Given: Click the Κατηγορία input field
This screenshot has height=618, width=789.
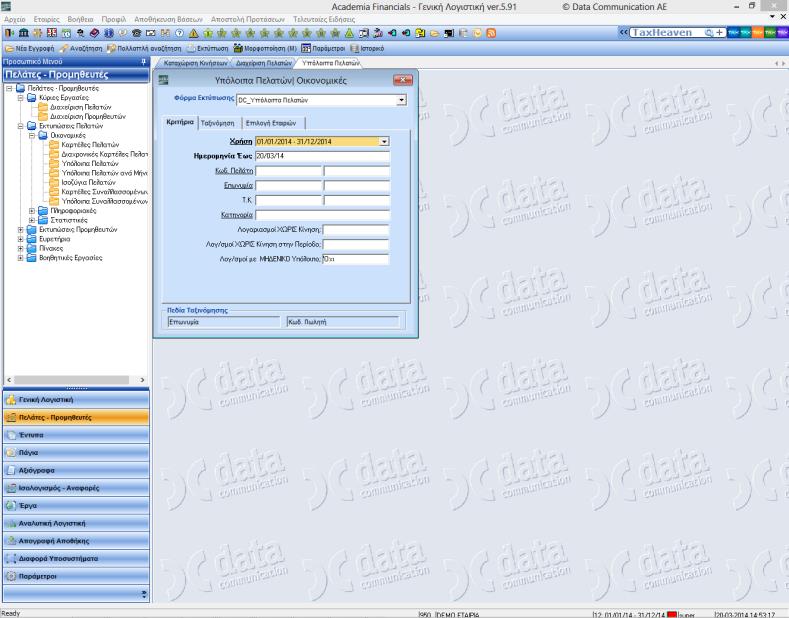Looking at the screenshot, I should click(322, 215).
